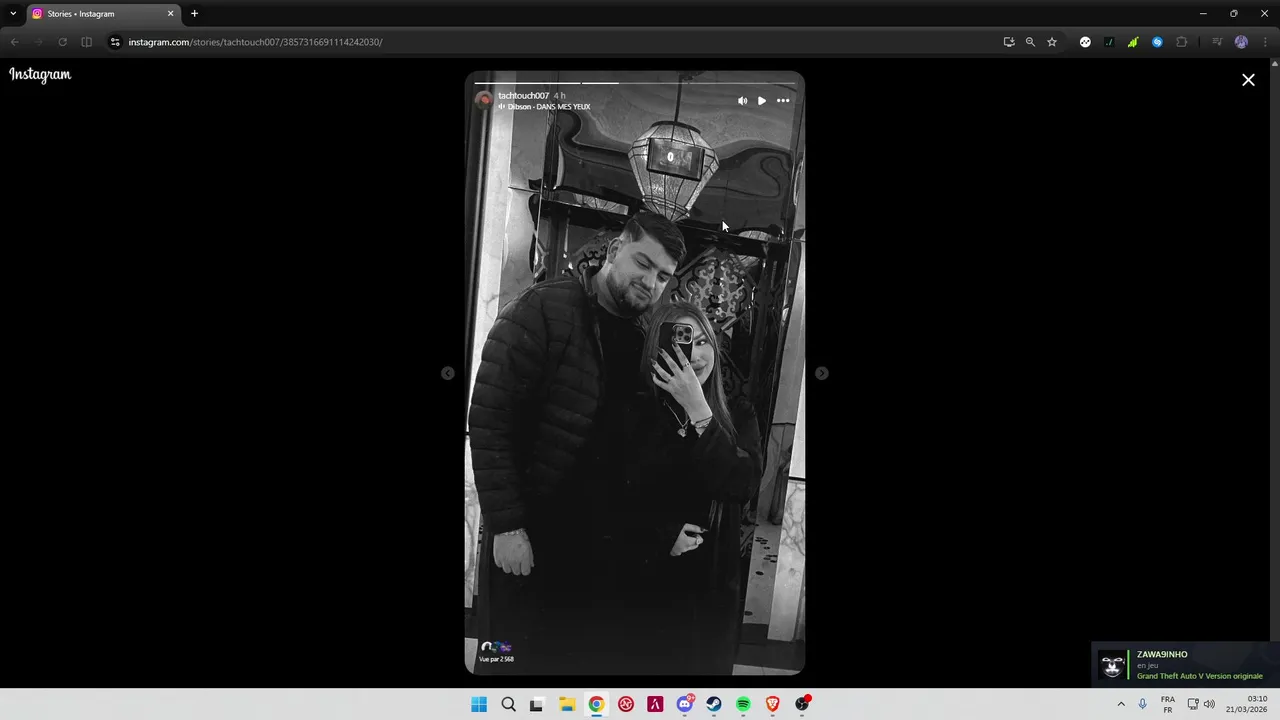This screenshot has height=720, width=1280.
Task: Select the Stories • Instagram tab
Action: (103, 14)
